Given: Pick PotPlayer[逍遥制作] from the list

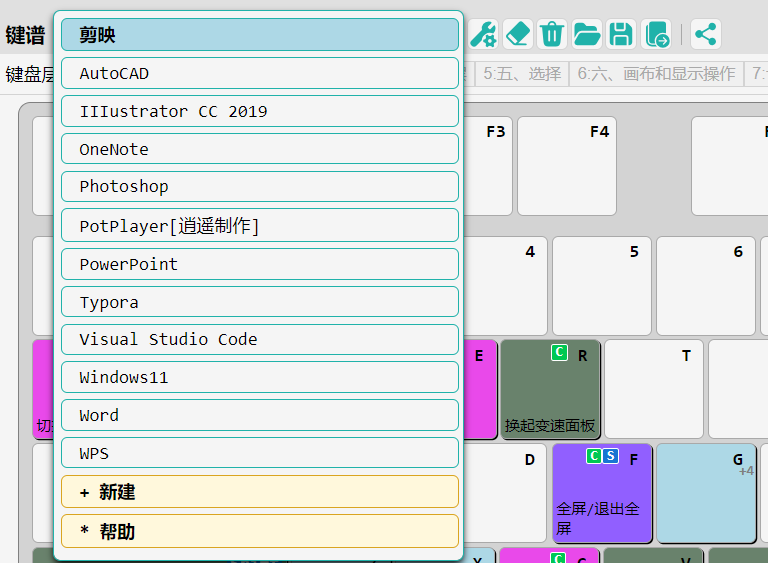Looking at the screenshot, I should coord(260,225).
